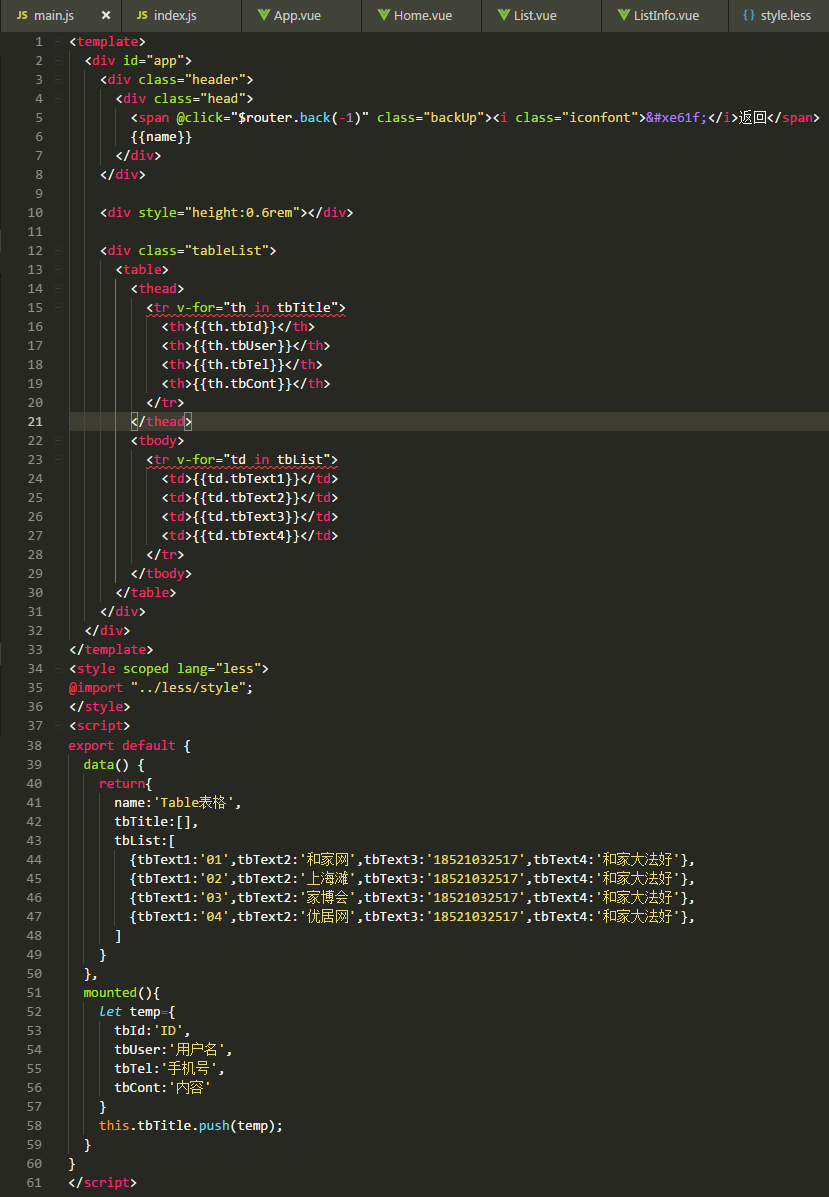The width and height of the screenshot is (829, 1197).
Task: Click the this.tbTitle.push(temp) statement
Action: 191,1126
